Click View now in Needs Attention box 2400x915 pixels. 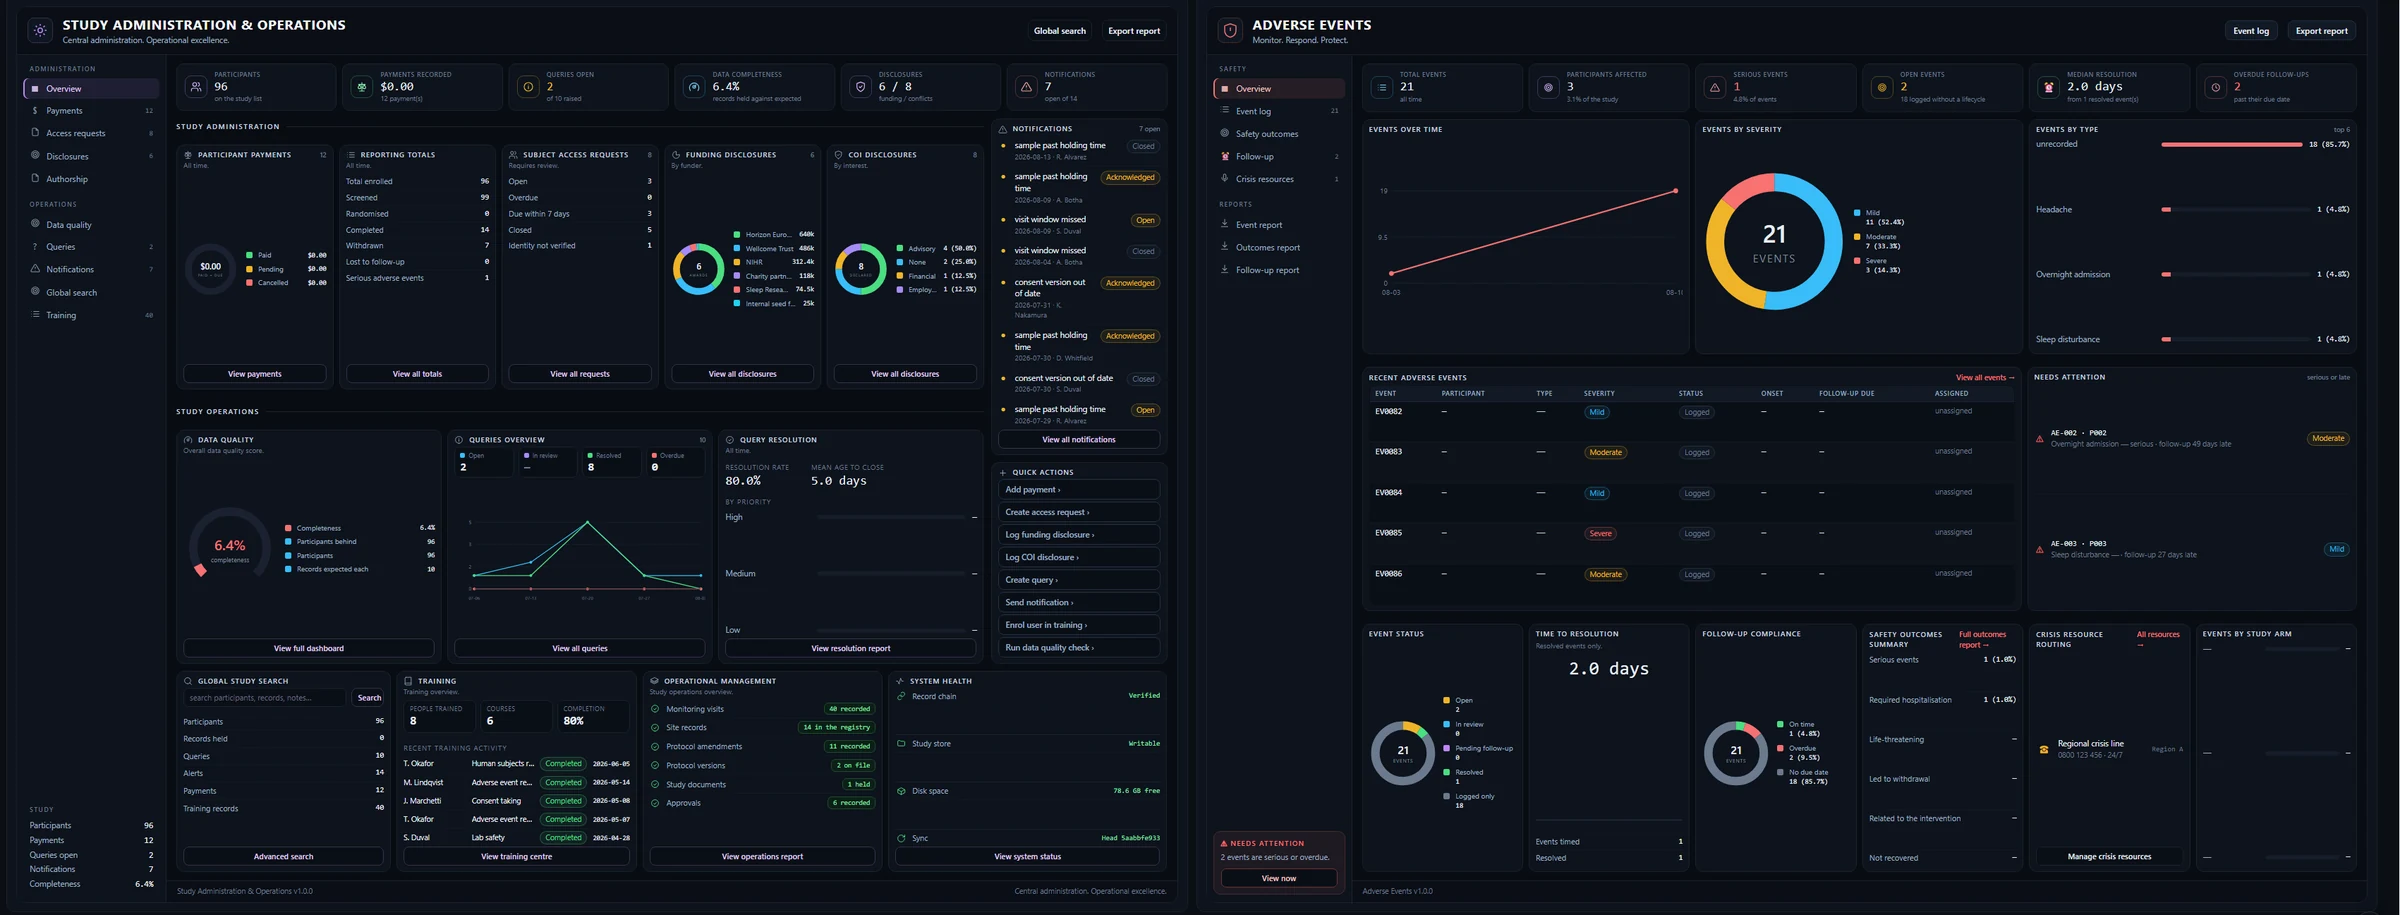point(1278,878)
